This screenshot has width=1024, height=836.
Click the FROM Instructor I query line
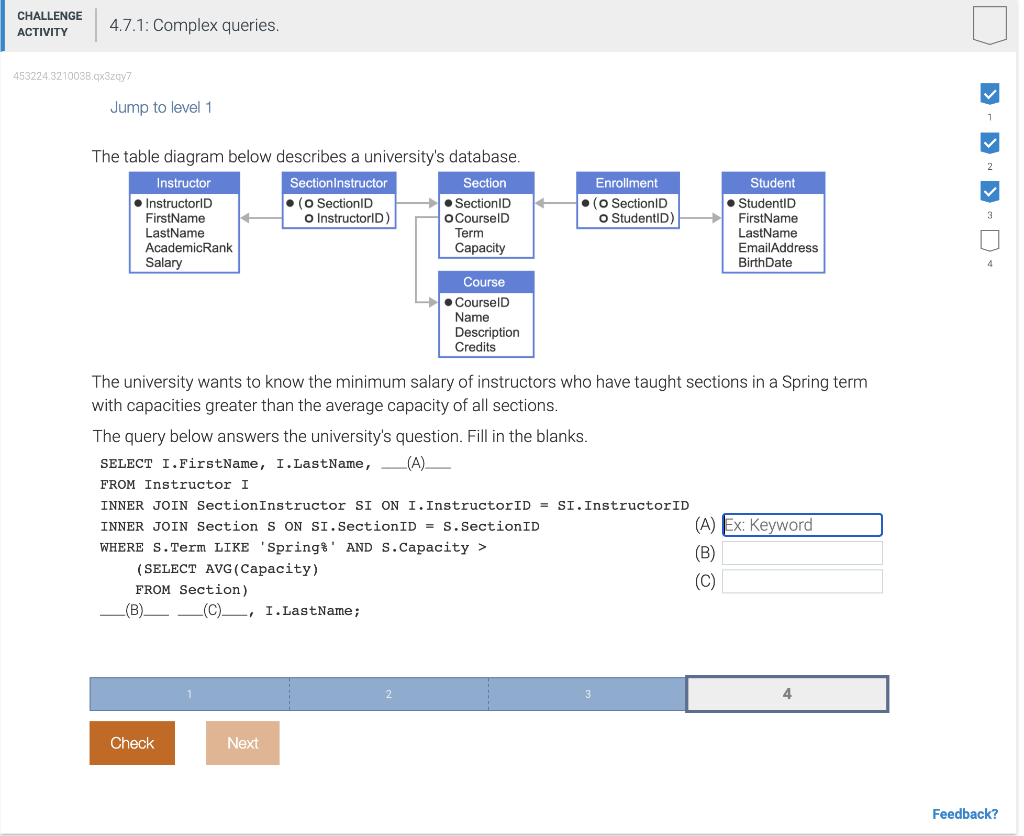174,485
